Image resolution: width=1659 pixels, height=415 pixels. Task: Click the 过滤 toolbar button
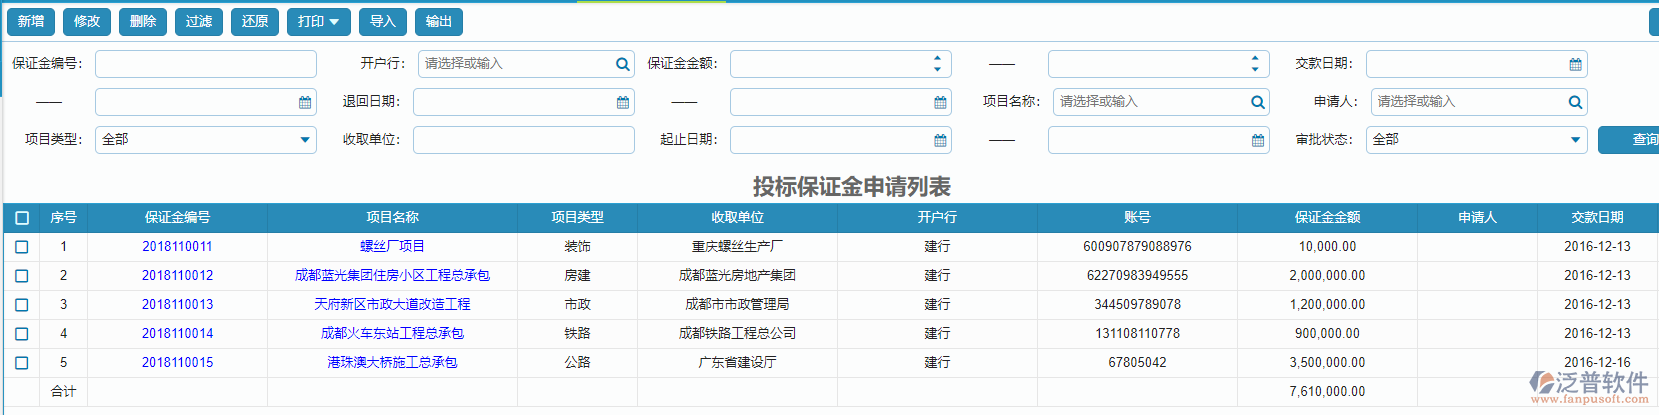point(199,21)
